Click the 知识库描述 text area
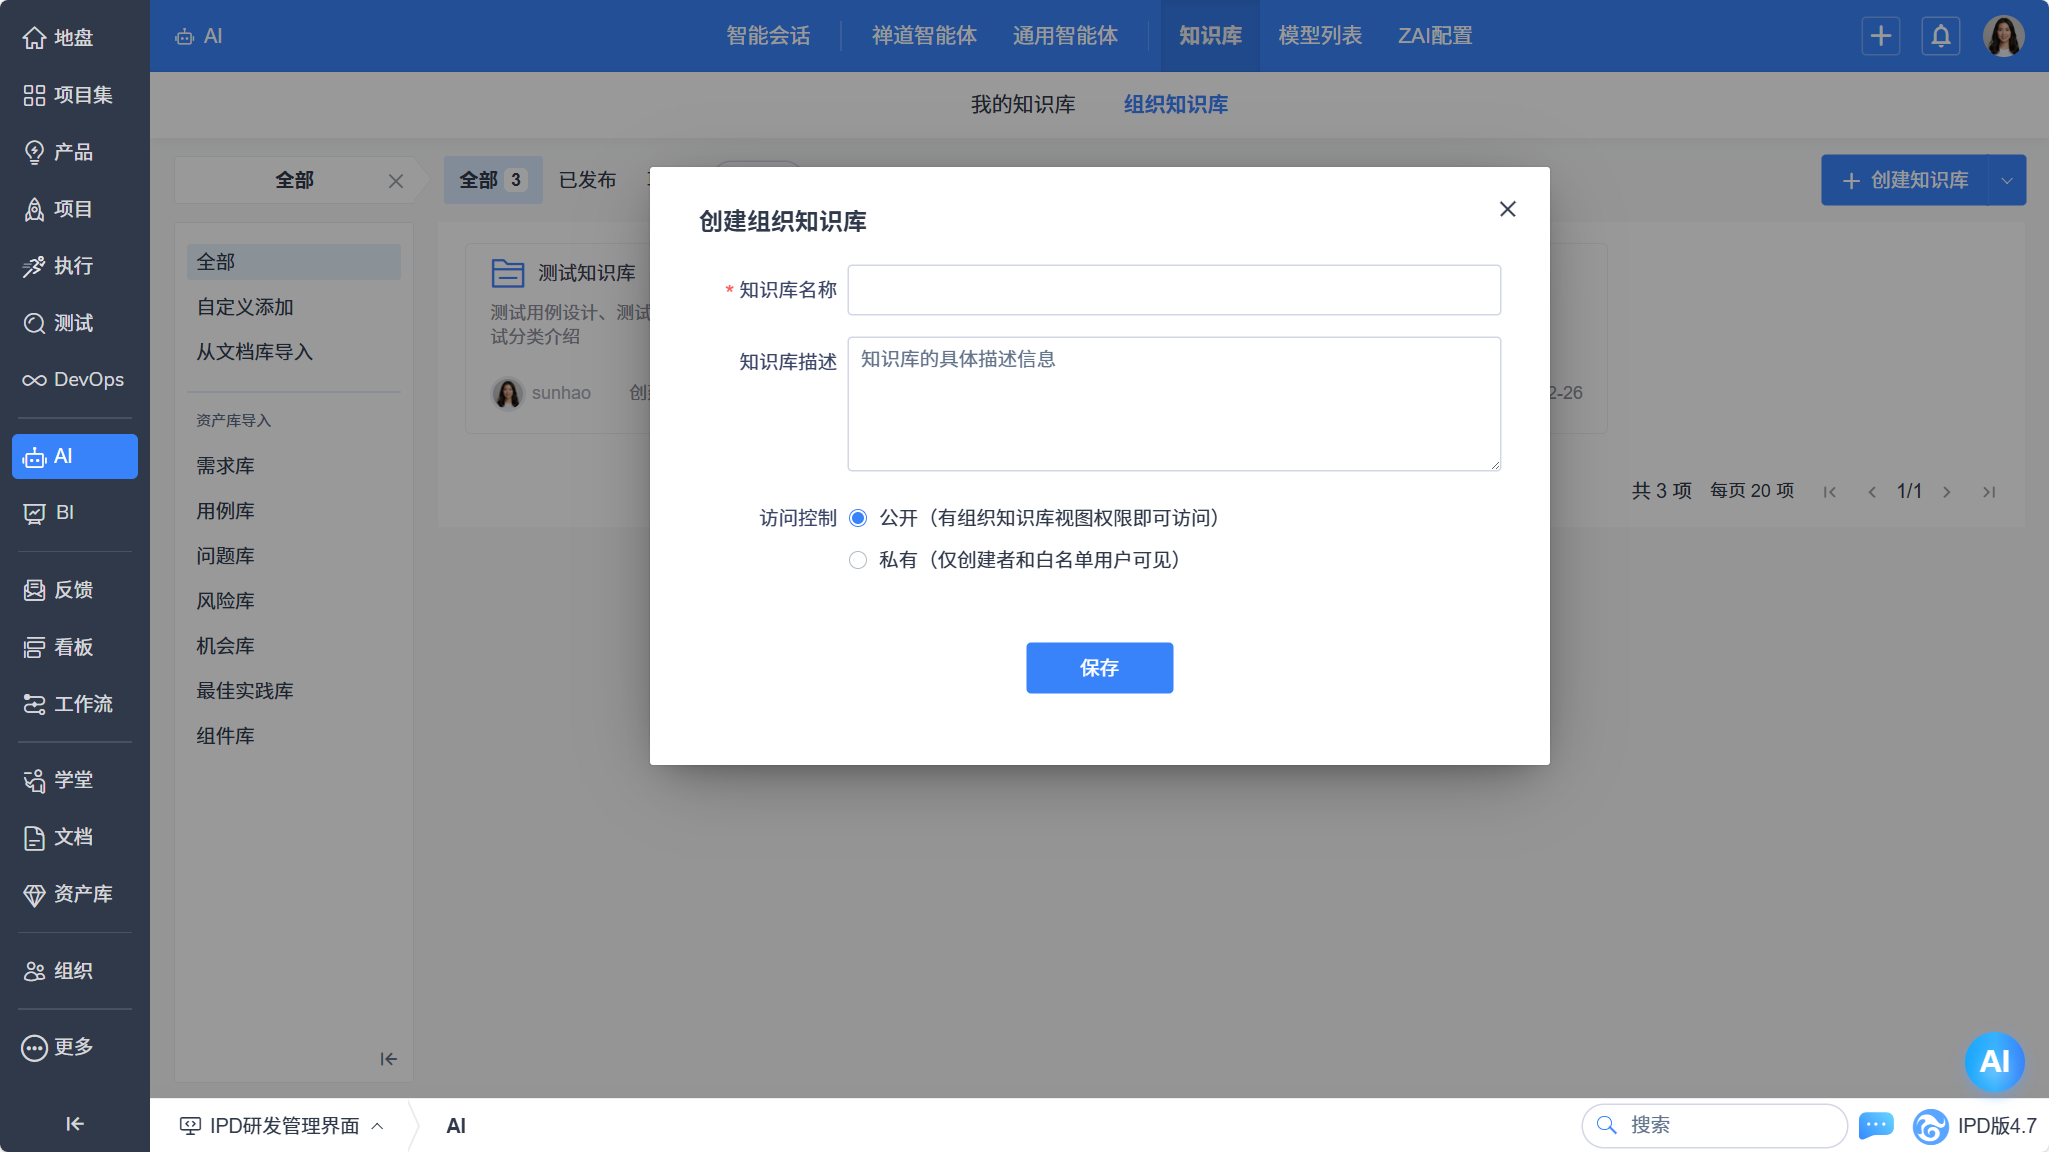 click(x=1173, y=404)
